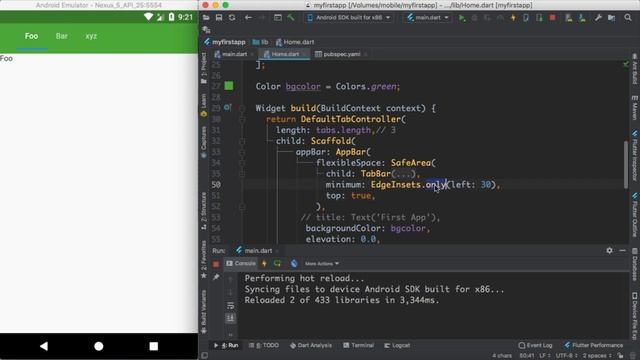
Task: Open the Database side panel
Action: pos(635,264)
